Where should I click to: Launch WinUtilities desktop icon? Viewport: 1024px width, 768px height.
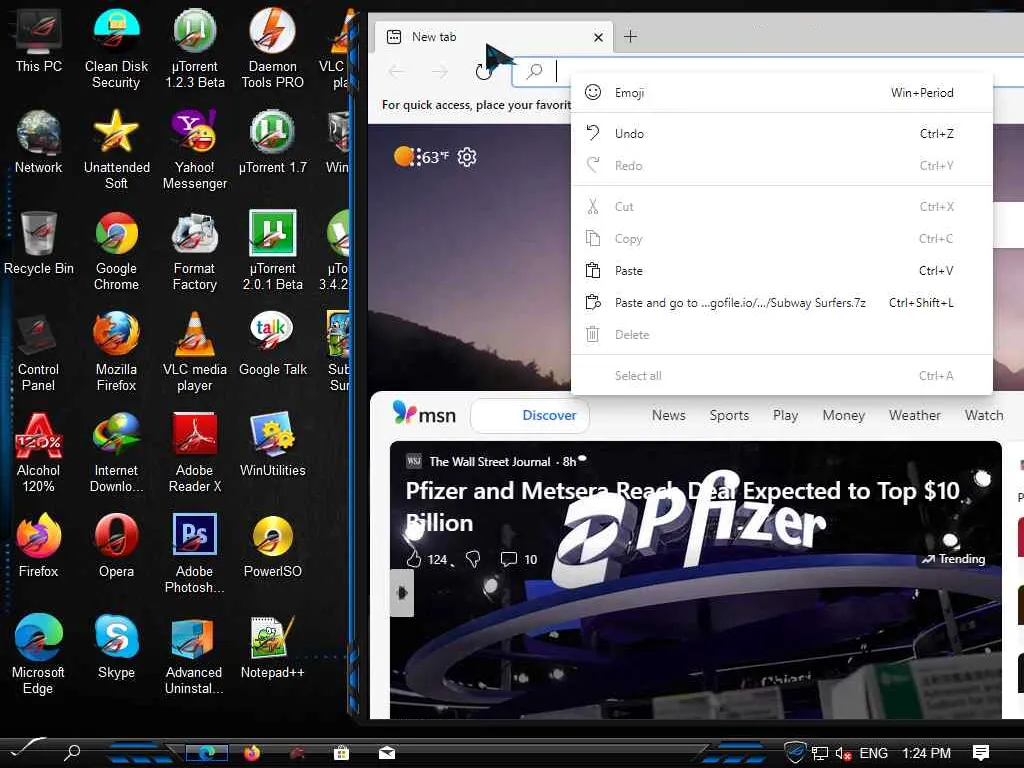272,445
